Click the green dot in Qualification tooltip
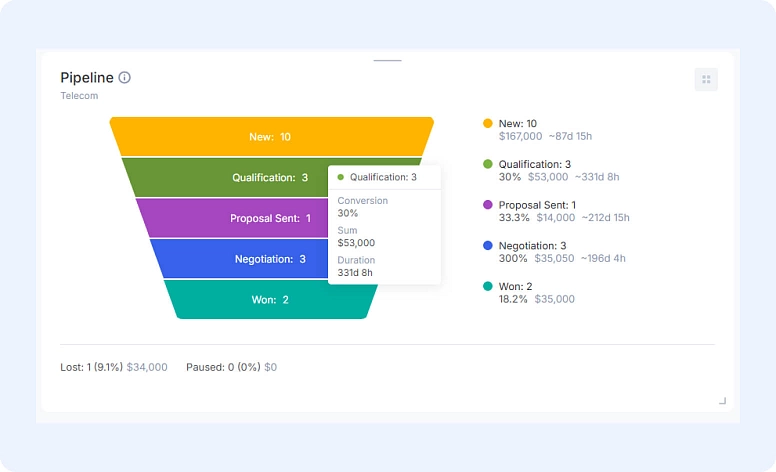Viewport: 776px width, 472px height. click(x=341, y=177)
